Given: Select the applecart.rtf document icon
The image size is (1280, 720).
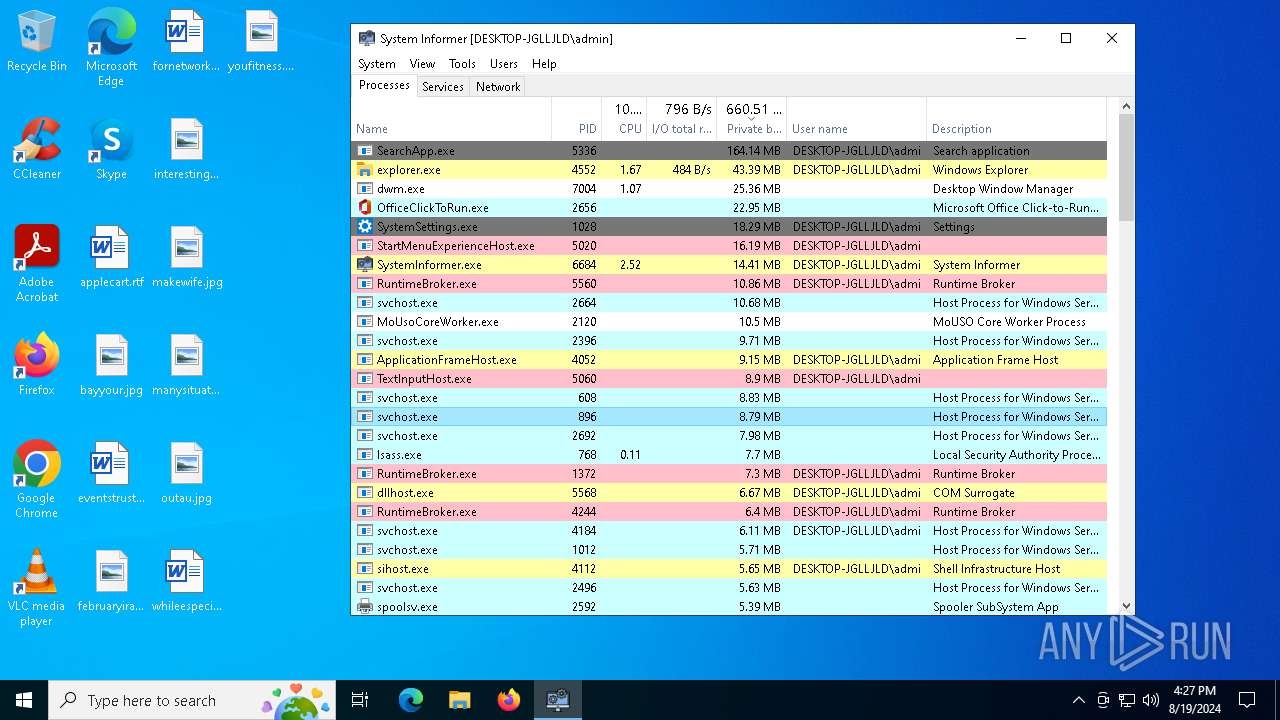Looking at the screenshot, I should (111, 258).
